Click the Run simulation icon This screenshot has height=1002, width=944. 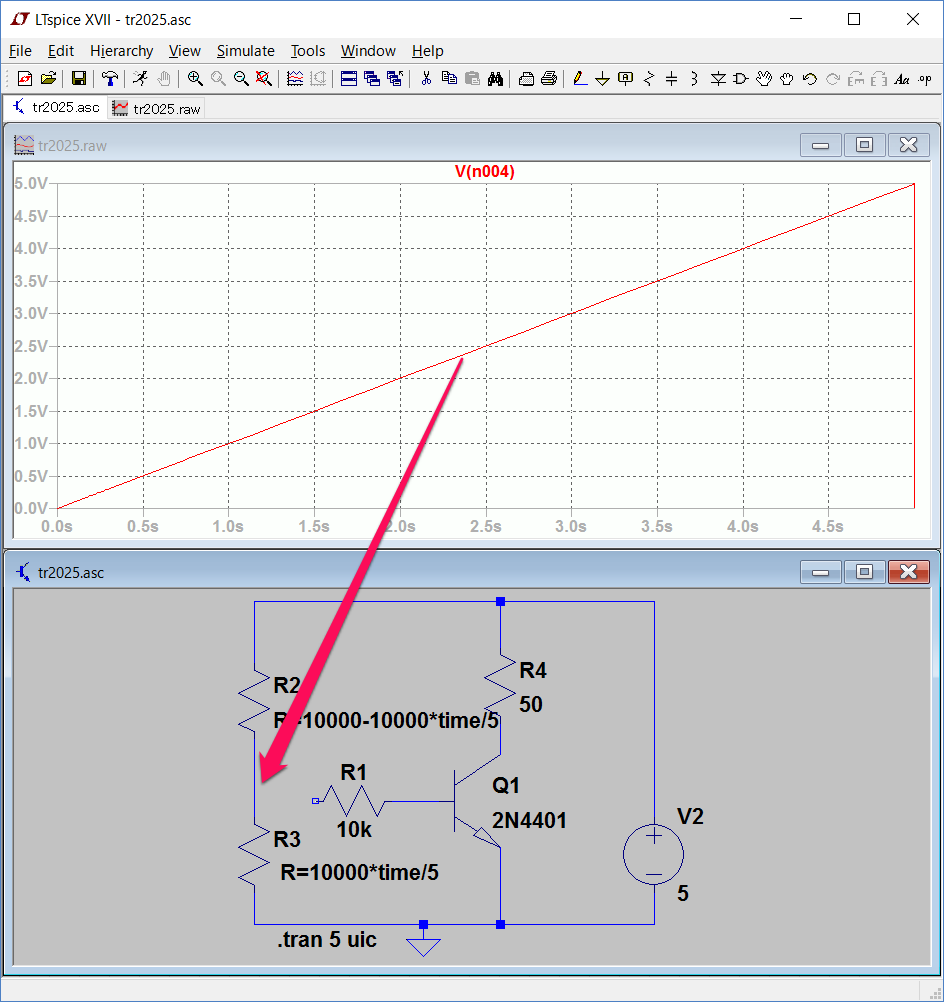141,78
